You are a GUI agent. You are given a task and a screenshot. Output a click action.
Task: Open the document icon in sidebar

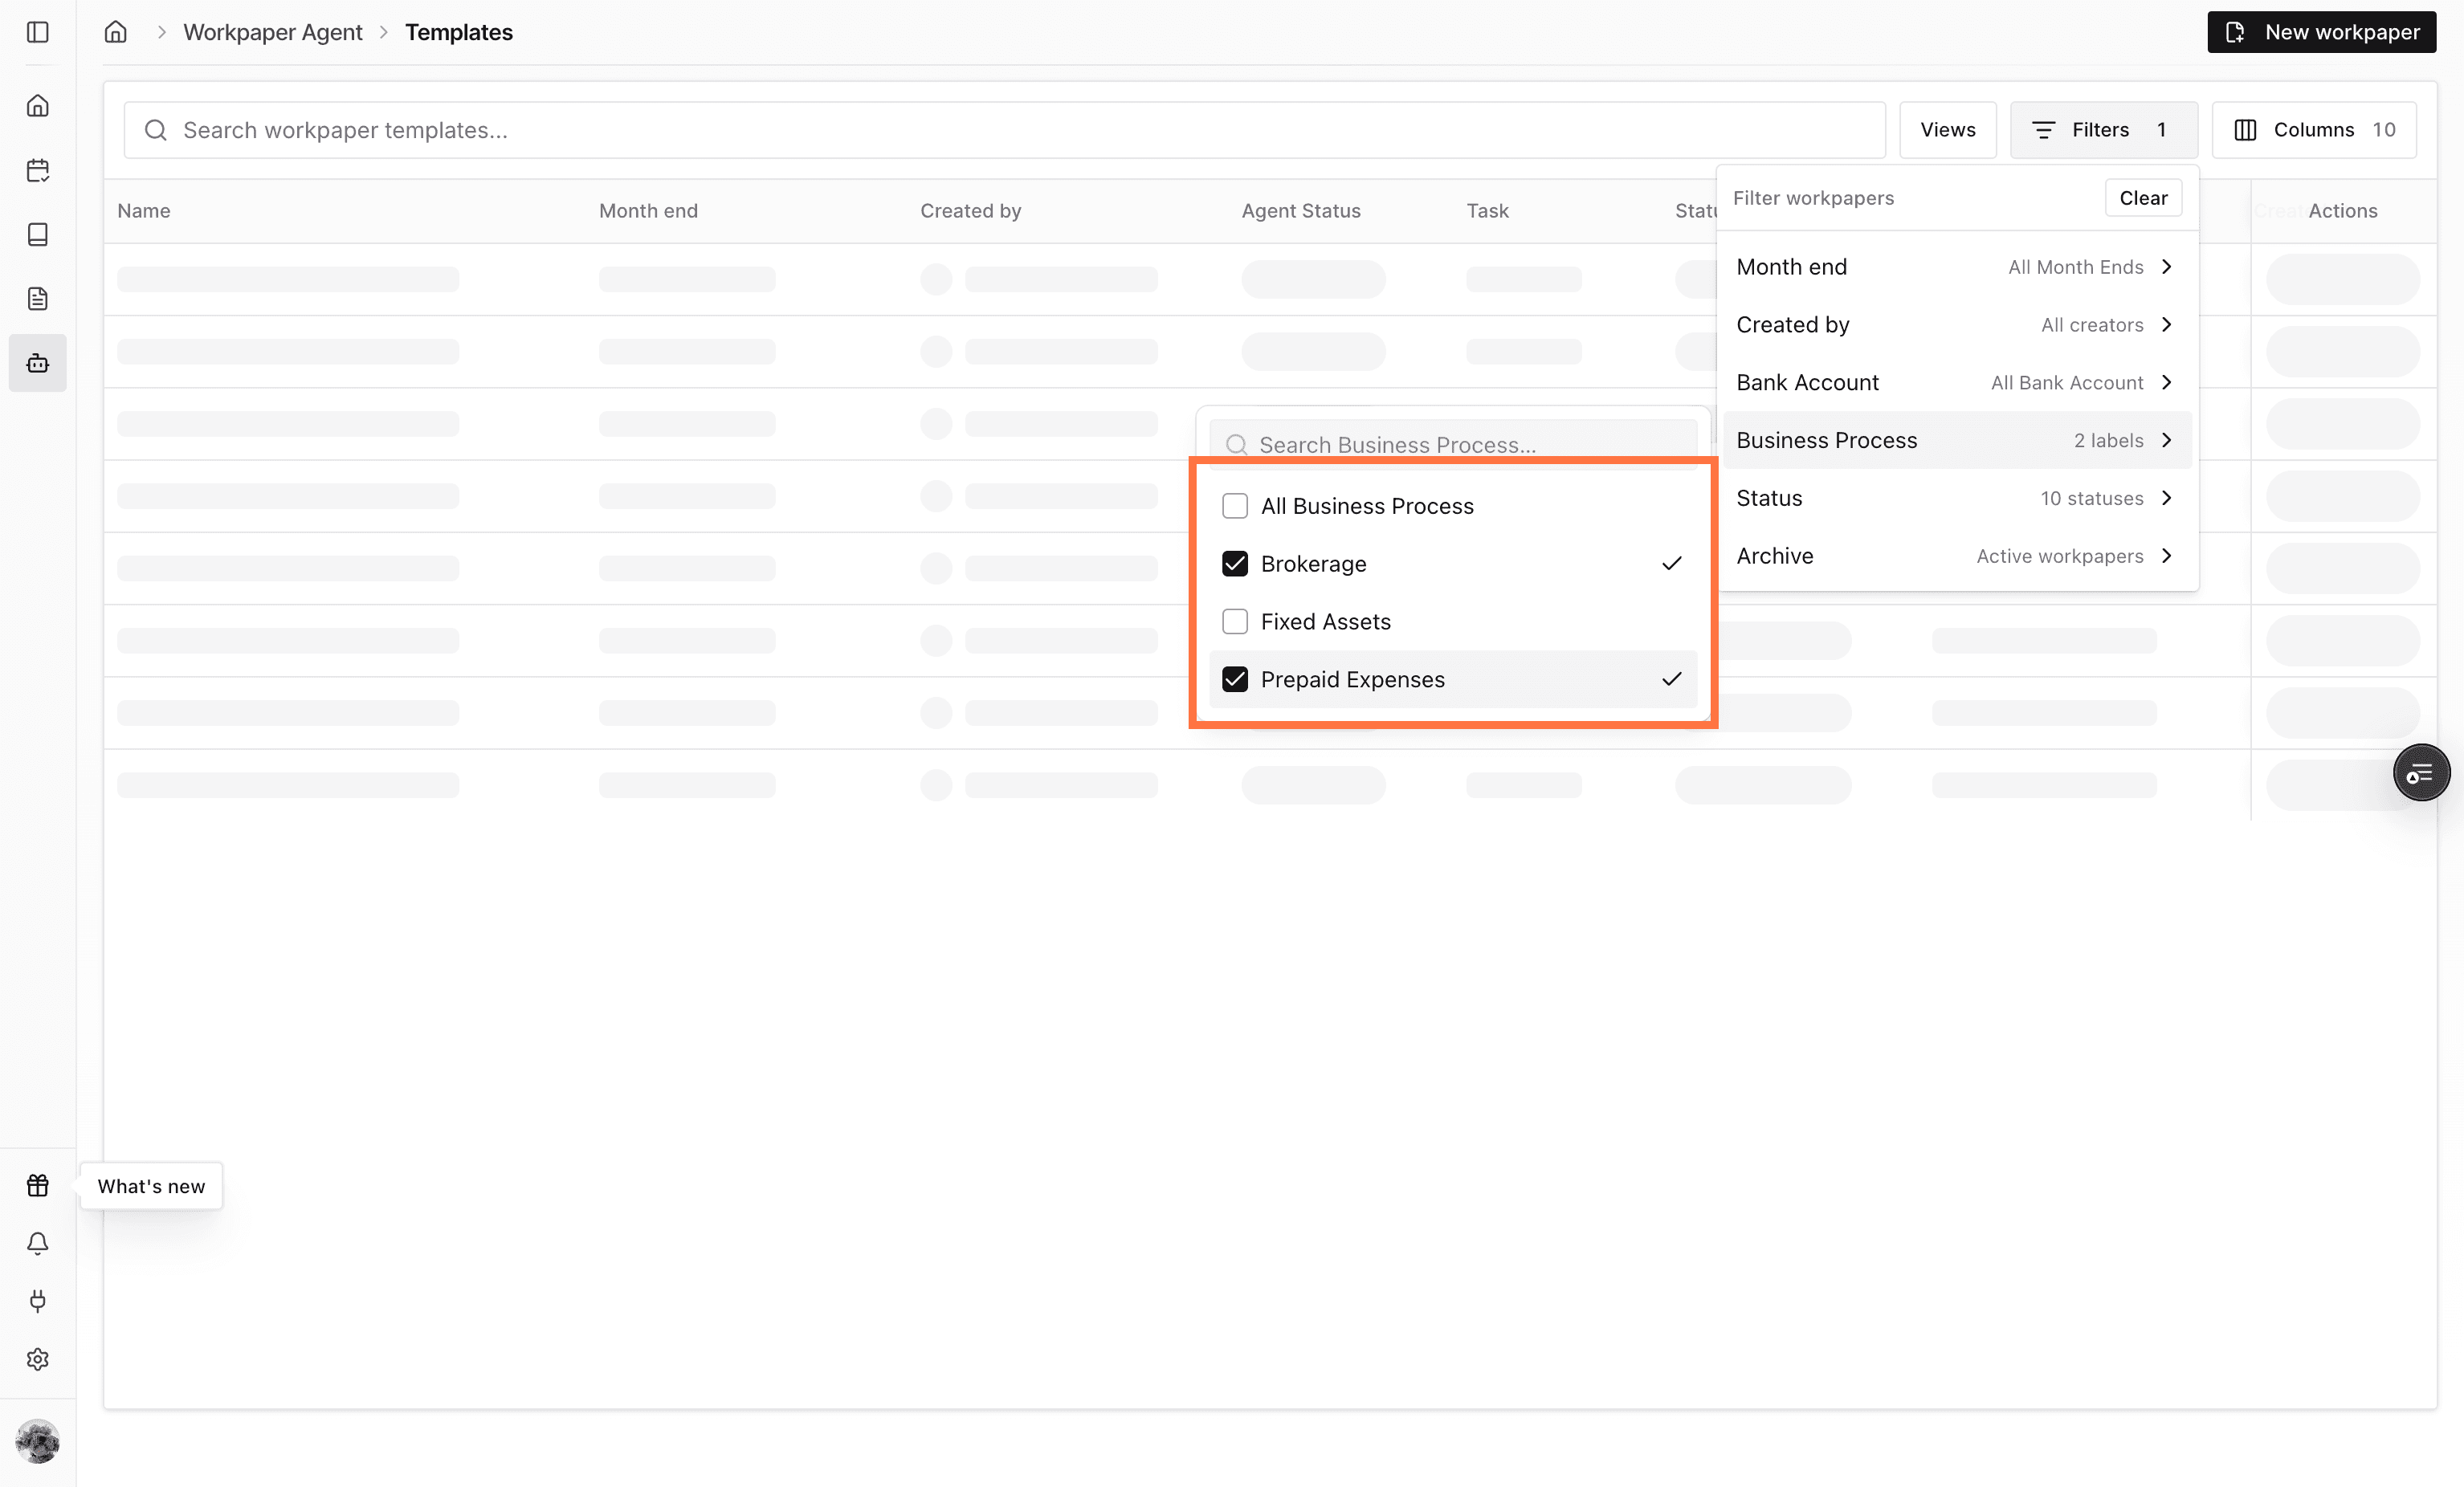click(38, 298)
